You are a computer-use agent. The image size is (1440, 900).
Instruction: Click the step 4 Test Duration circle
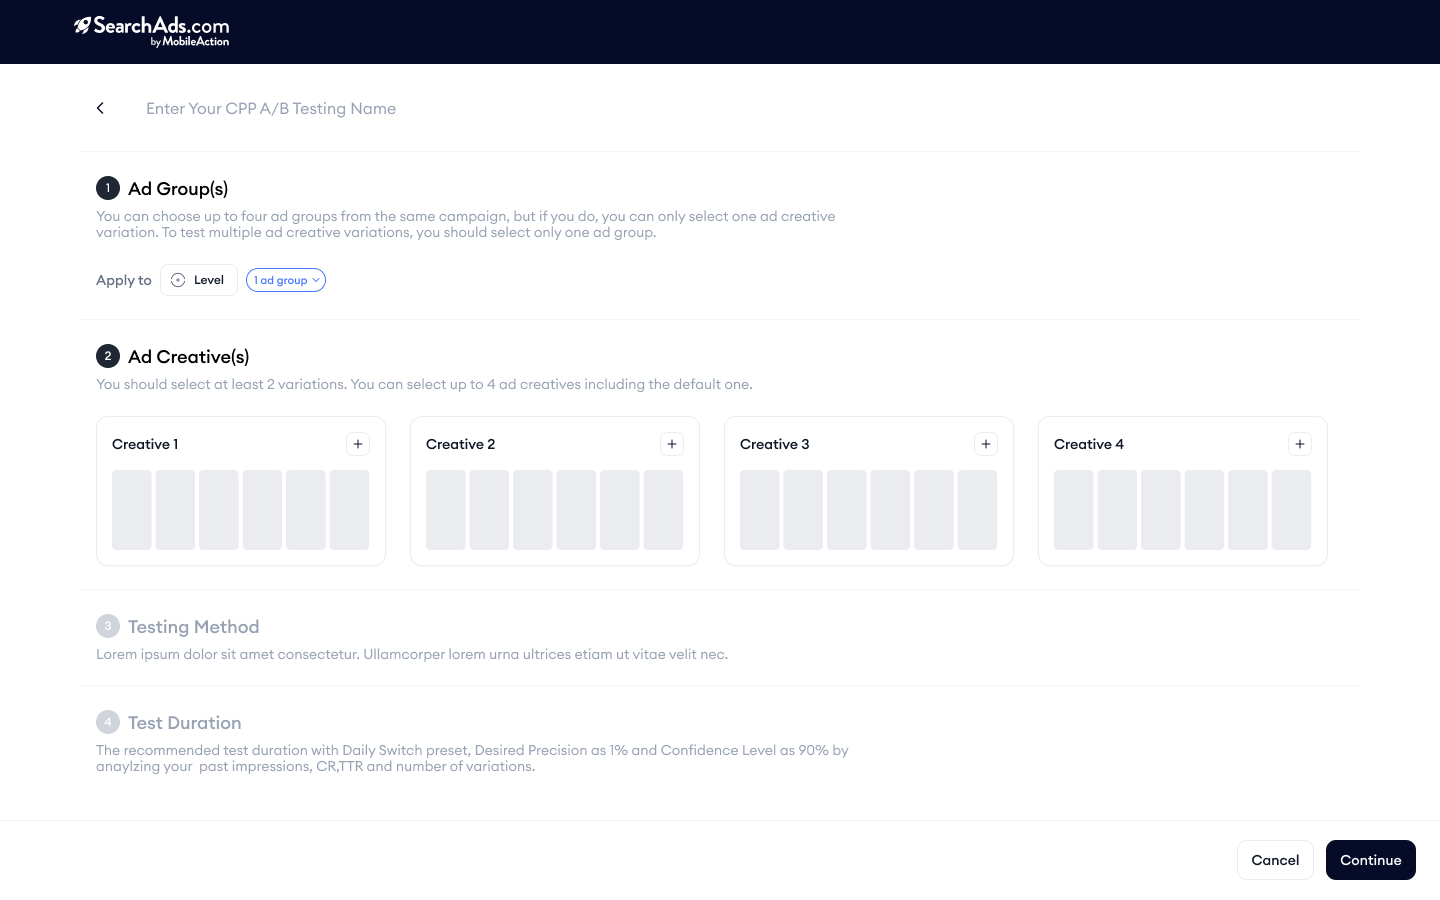click(x=107, y=721)
